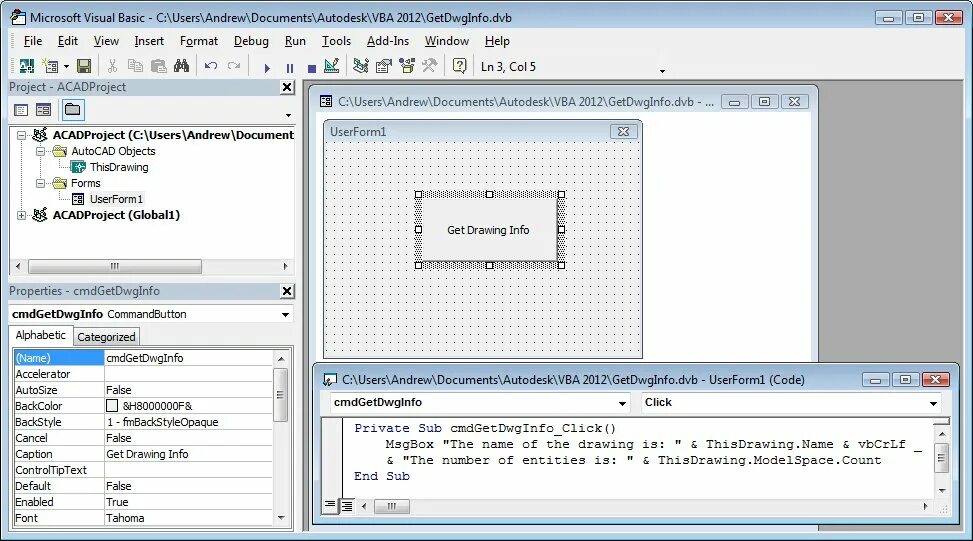Collapse the AutoCAD Objects folder
Screen dimensions: 973x541
point(40,151)
